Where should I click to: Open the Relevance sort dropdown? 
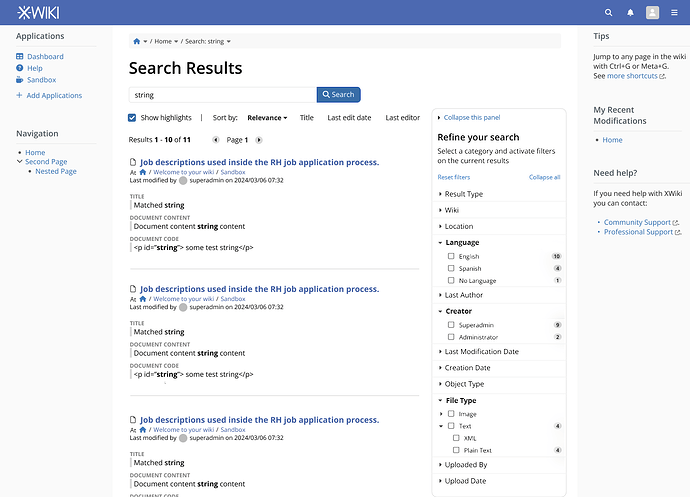pos(267,118)
